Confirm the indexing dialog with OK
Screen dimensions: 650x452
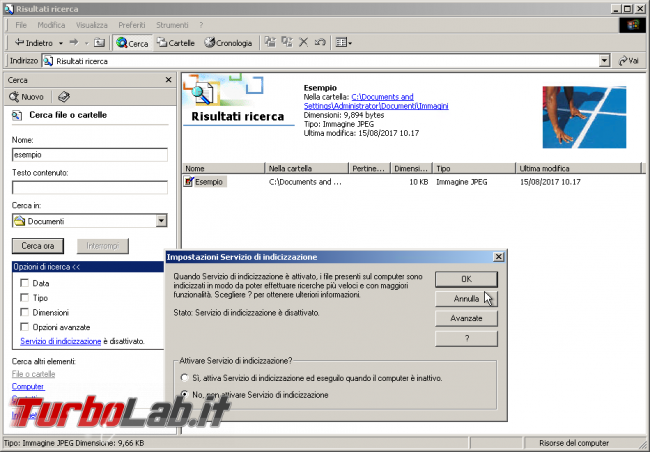tap(466, 279)
